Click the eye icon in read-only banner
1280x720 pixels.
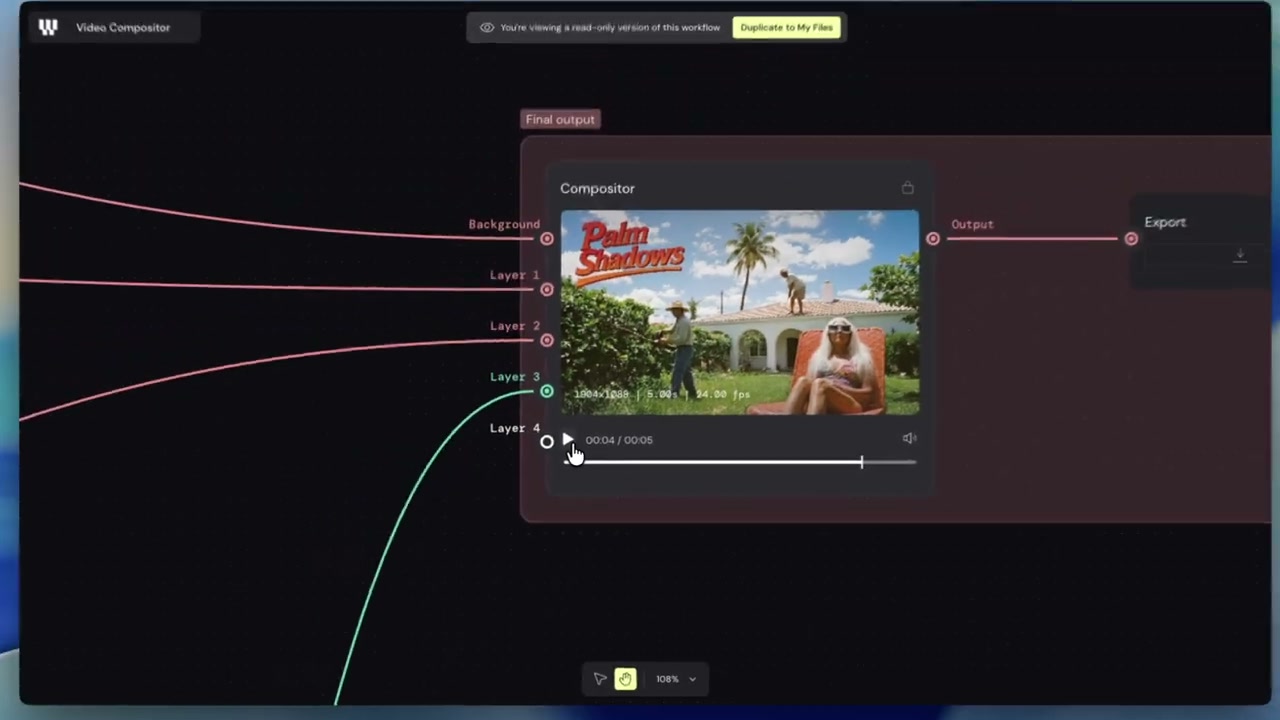click(487, 27)
